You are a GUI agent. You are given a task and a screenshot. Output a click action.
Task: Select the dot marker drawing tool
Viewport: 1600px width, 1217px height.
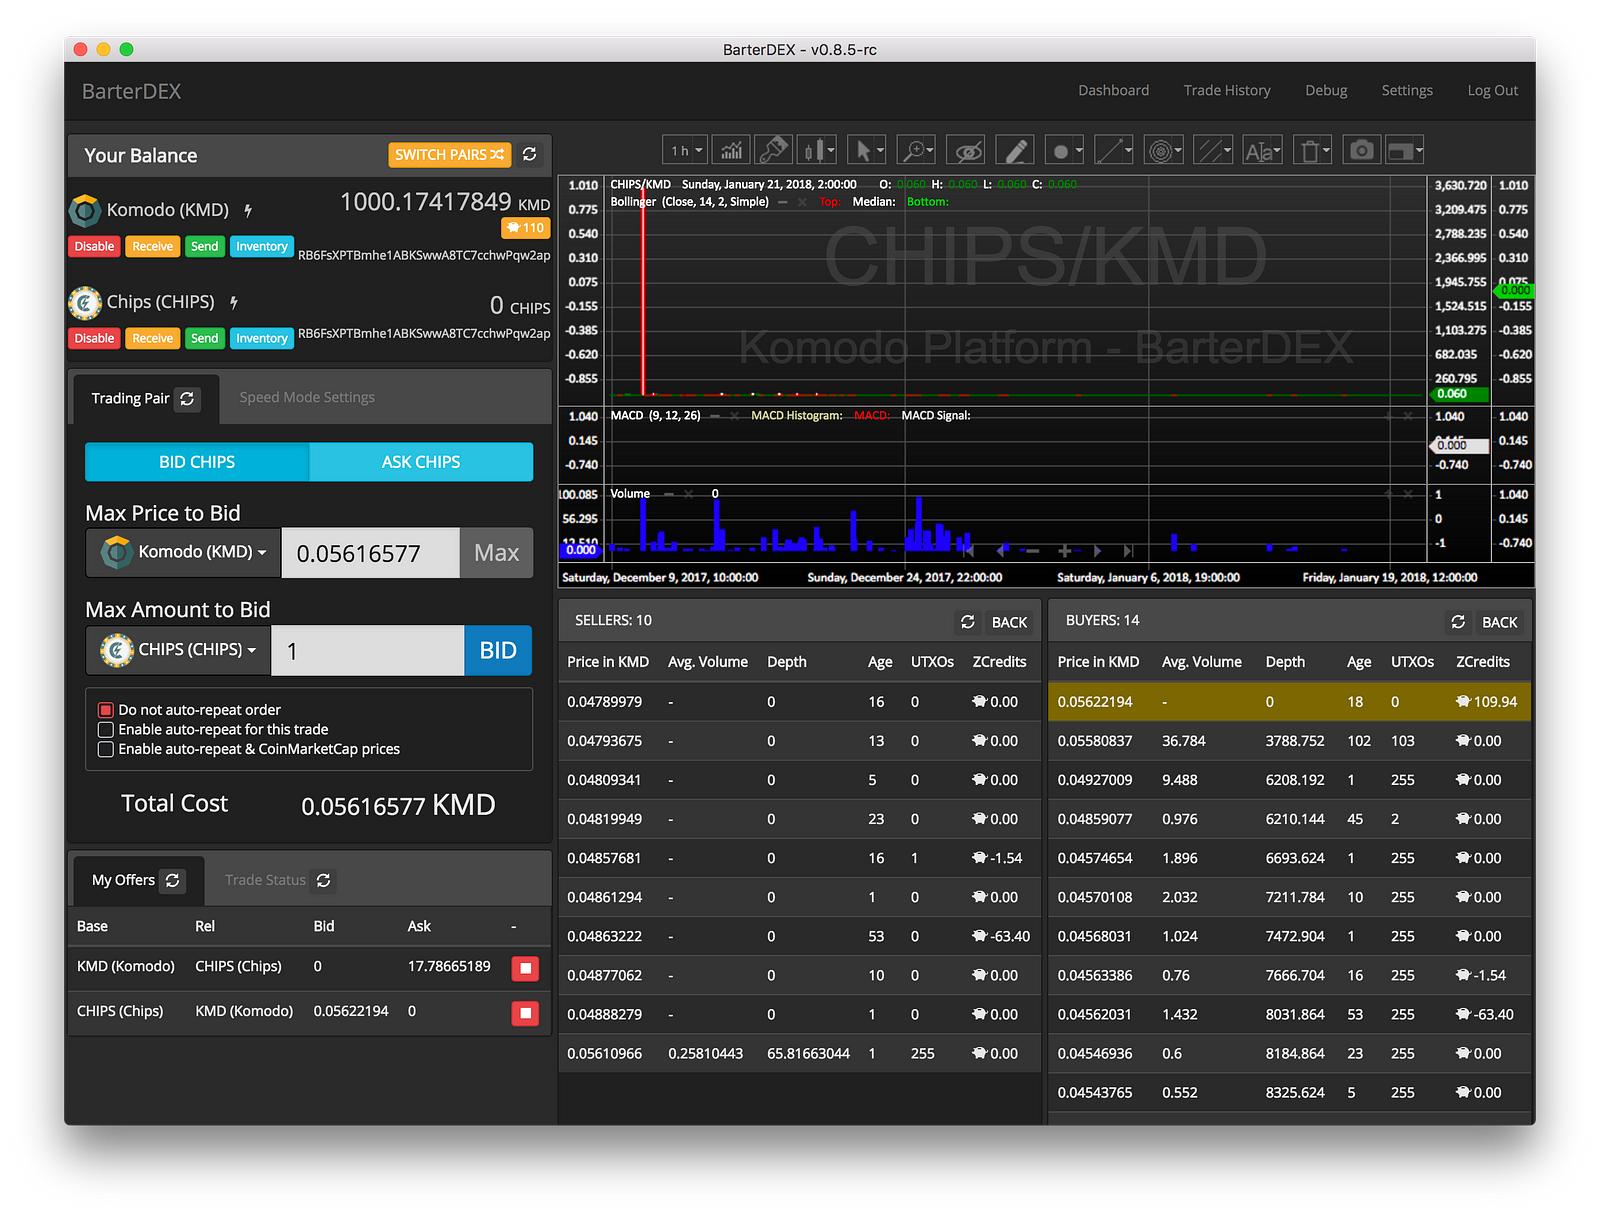click(x=1064, y=150)
